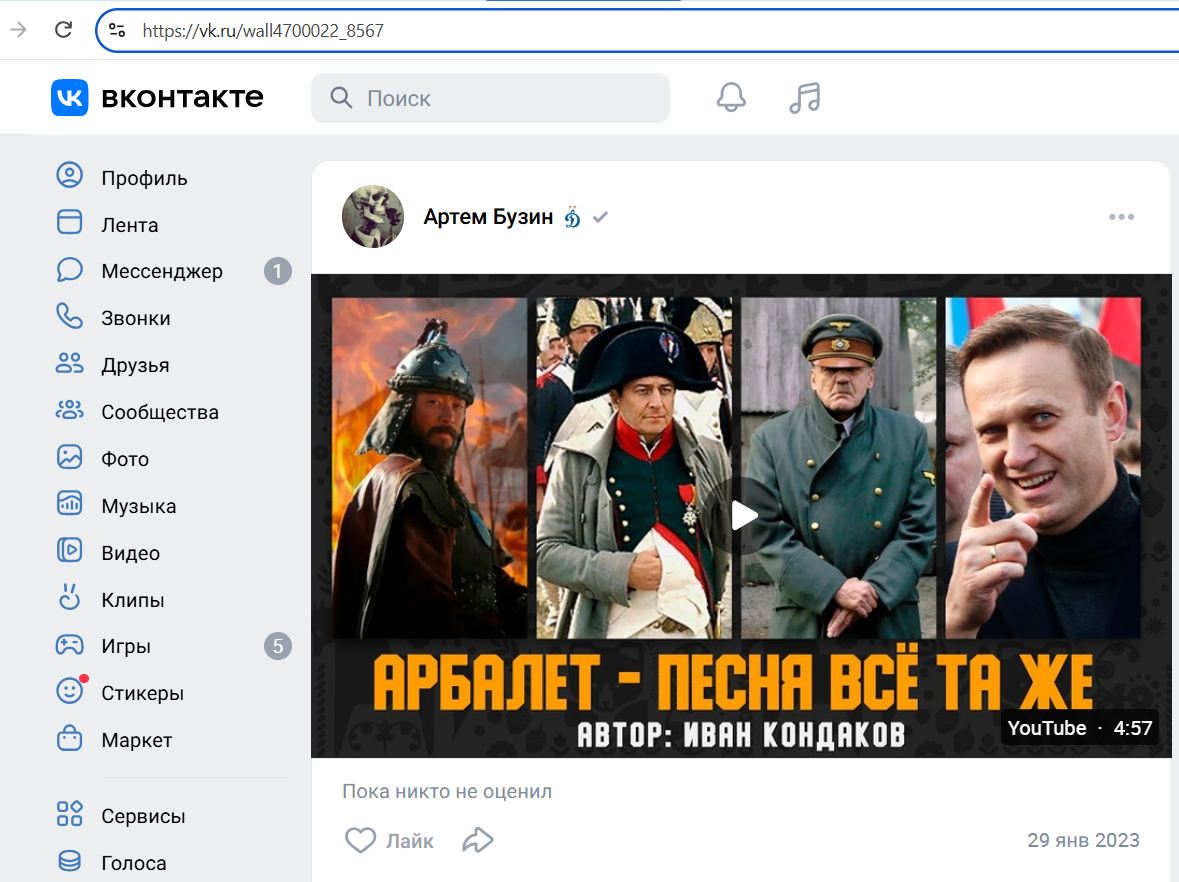Go to Лента news feed
1179x882 pixels.
coord(129,225)
